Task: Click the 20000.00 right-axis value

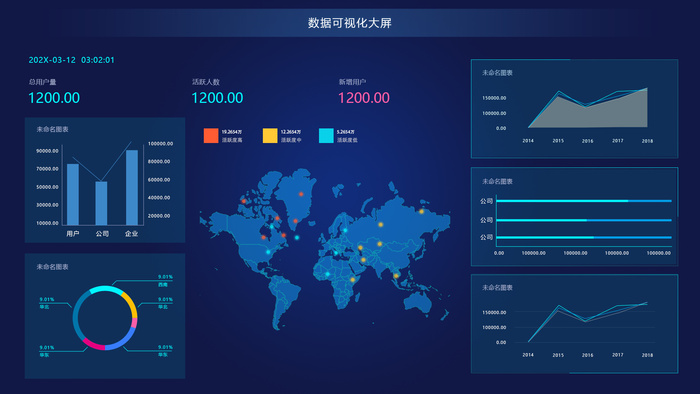Action: 159,216
